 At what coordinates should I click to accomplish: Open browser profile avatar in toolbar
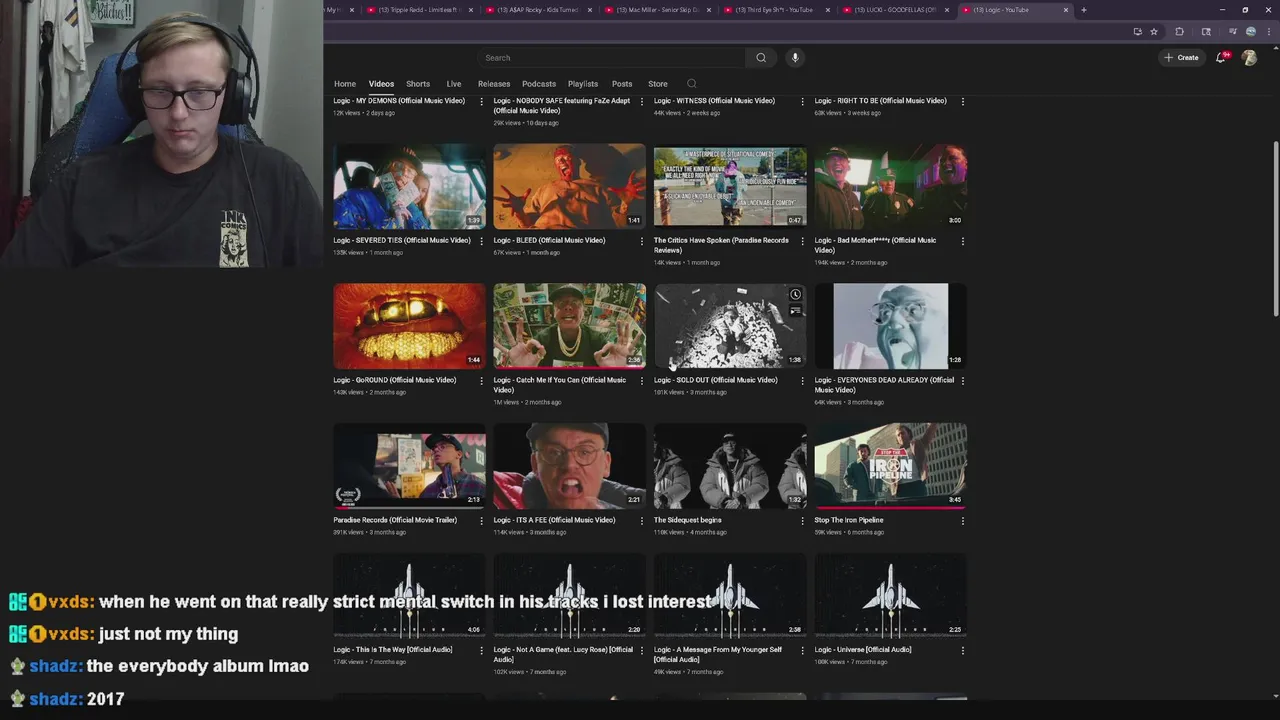[x=1250, y=32]
